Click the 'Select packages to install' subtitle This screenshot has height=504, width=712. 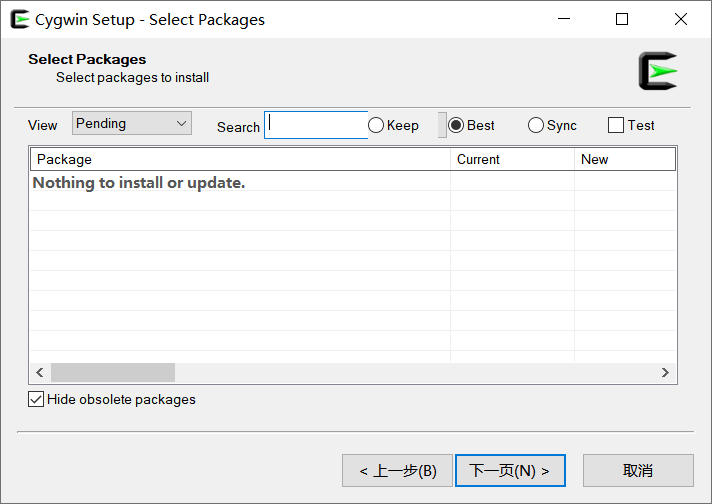point(133,78)
